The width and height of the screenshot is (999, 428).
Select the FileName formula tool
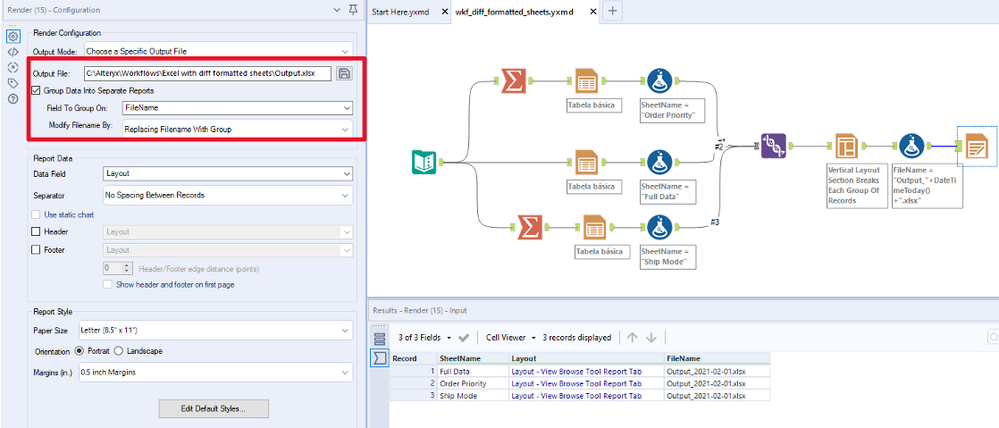[x=912, y=146]
